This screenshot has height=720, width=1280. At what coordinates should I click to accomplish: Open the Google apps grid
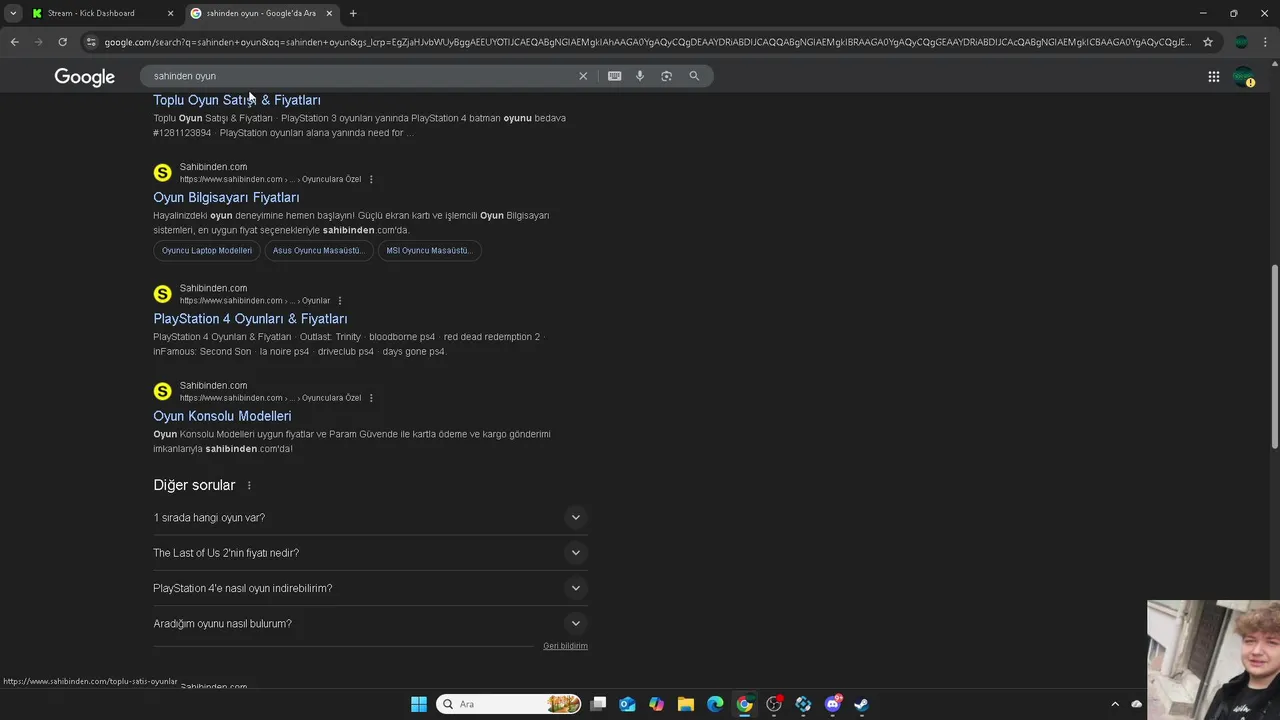coord(1213,77)
